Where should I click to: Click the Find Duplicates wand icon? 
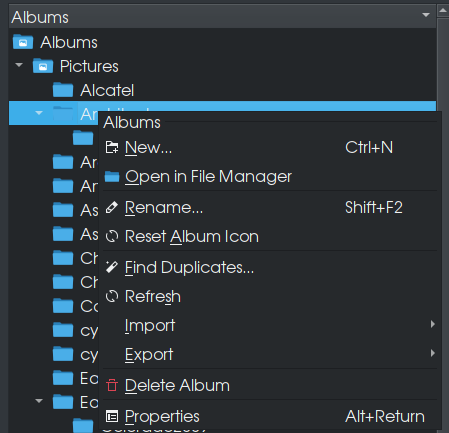pos(112,267)
